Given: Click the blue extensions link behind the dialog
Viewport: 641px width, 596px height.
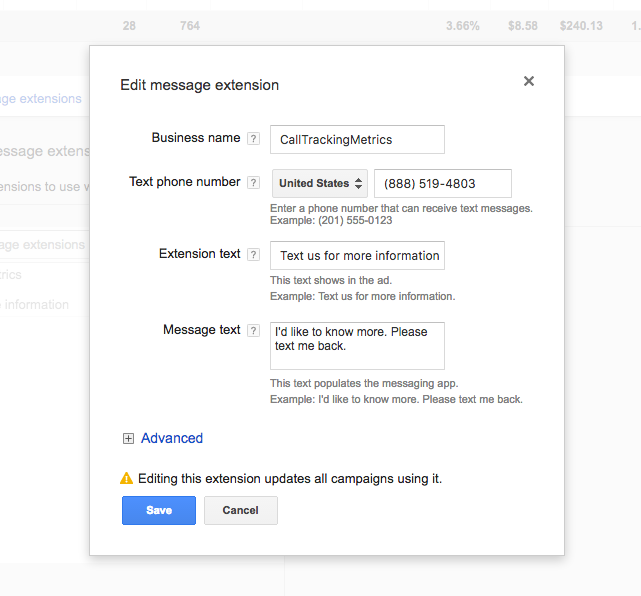Looking at the screenshot, I should pos(42,99).
